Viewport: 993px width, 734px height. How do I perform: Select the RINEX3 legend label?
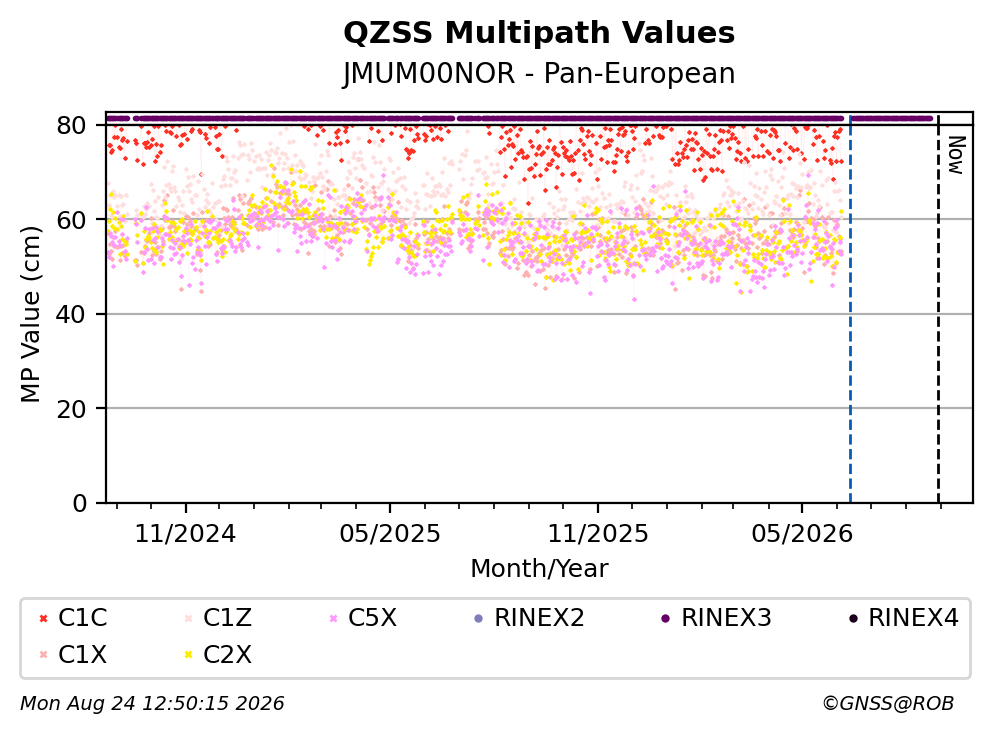[x=726, y=618]
